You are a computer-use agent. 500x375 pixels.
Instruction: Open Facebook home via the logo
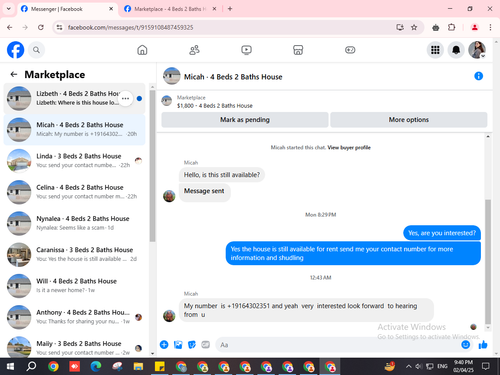click(x=15, y=50)
